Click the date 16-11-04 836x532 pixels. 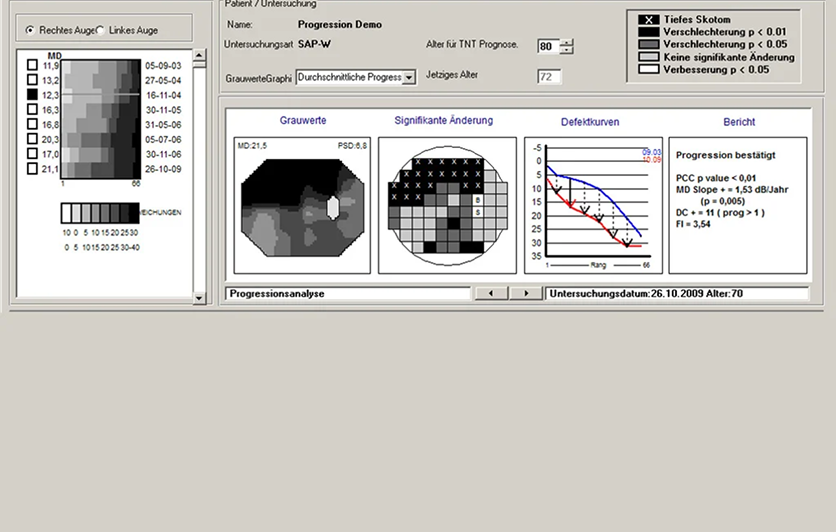[x=163, y=95]
